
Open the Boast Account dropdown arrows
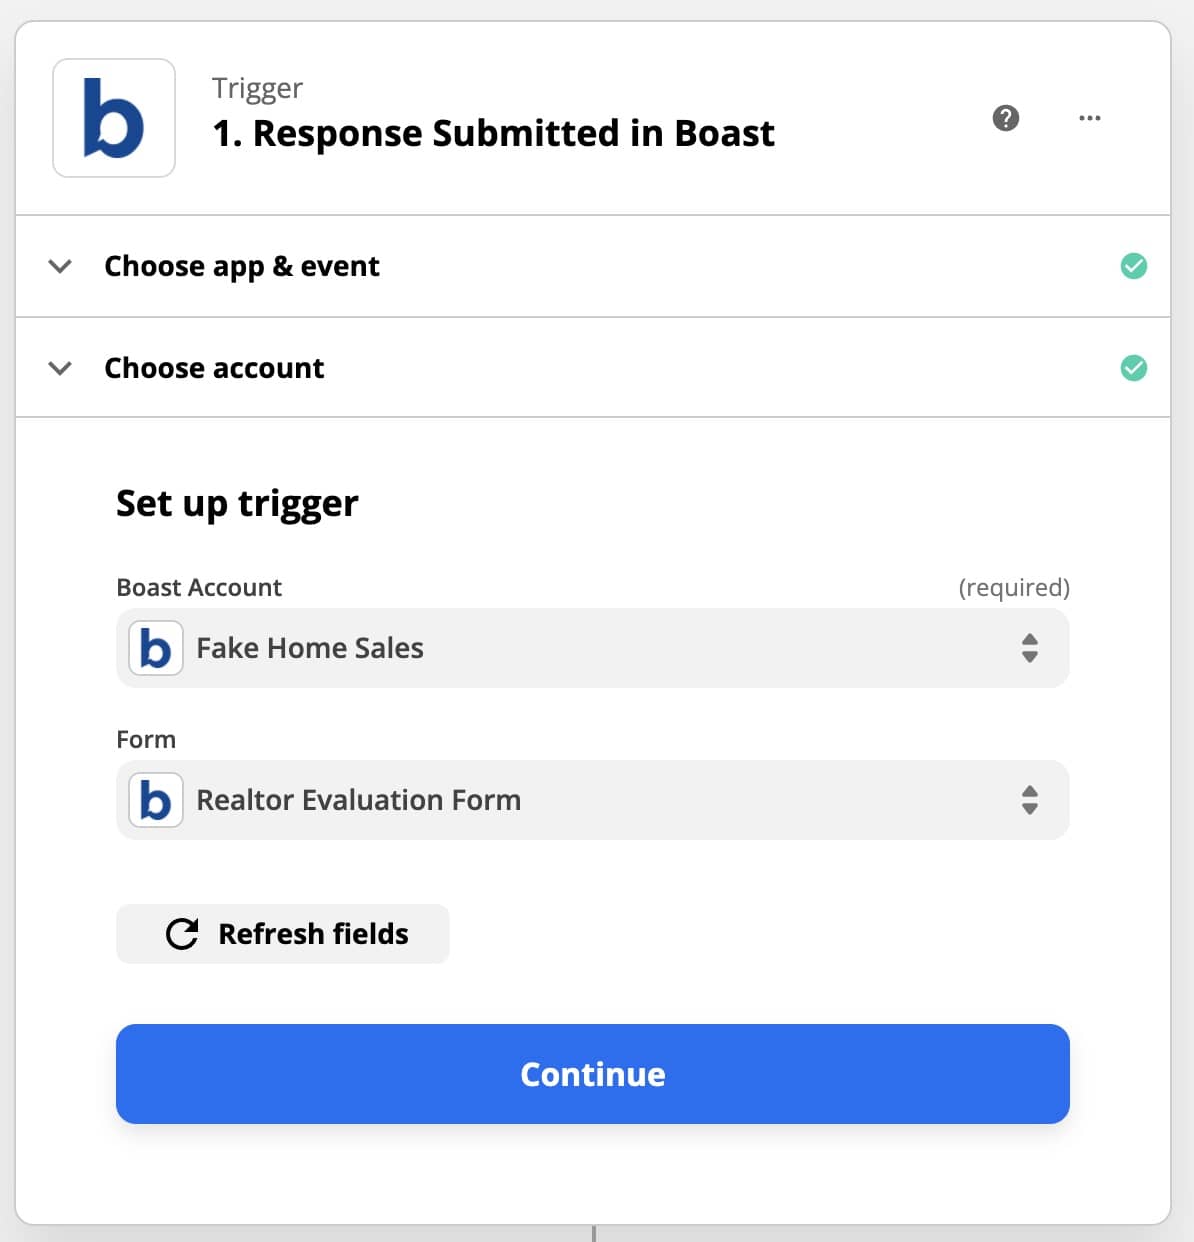[x=1029, y=648]
